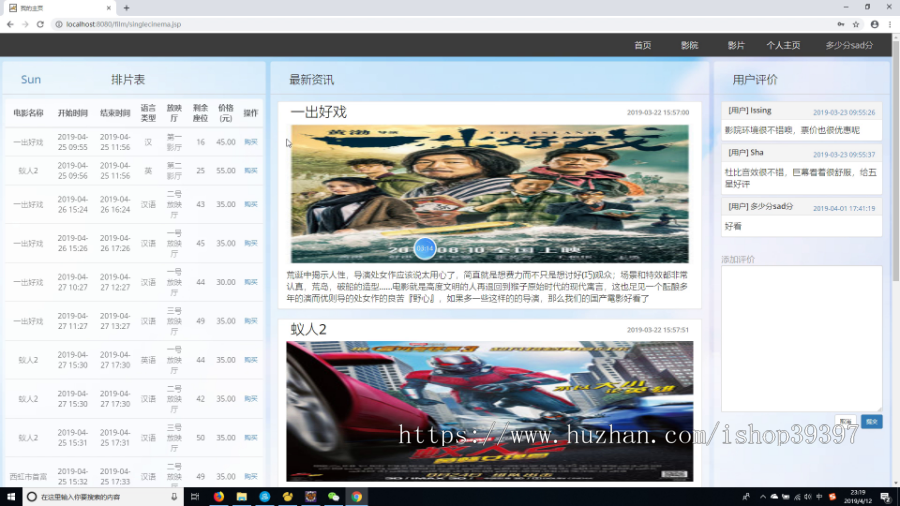Open Task View on the taskbar
Screen dimensions: 900x506
195,497
